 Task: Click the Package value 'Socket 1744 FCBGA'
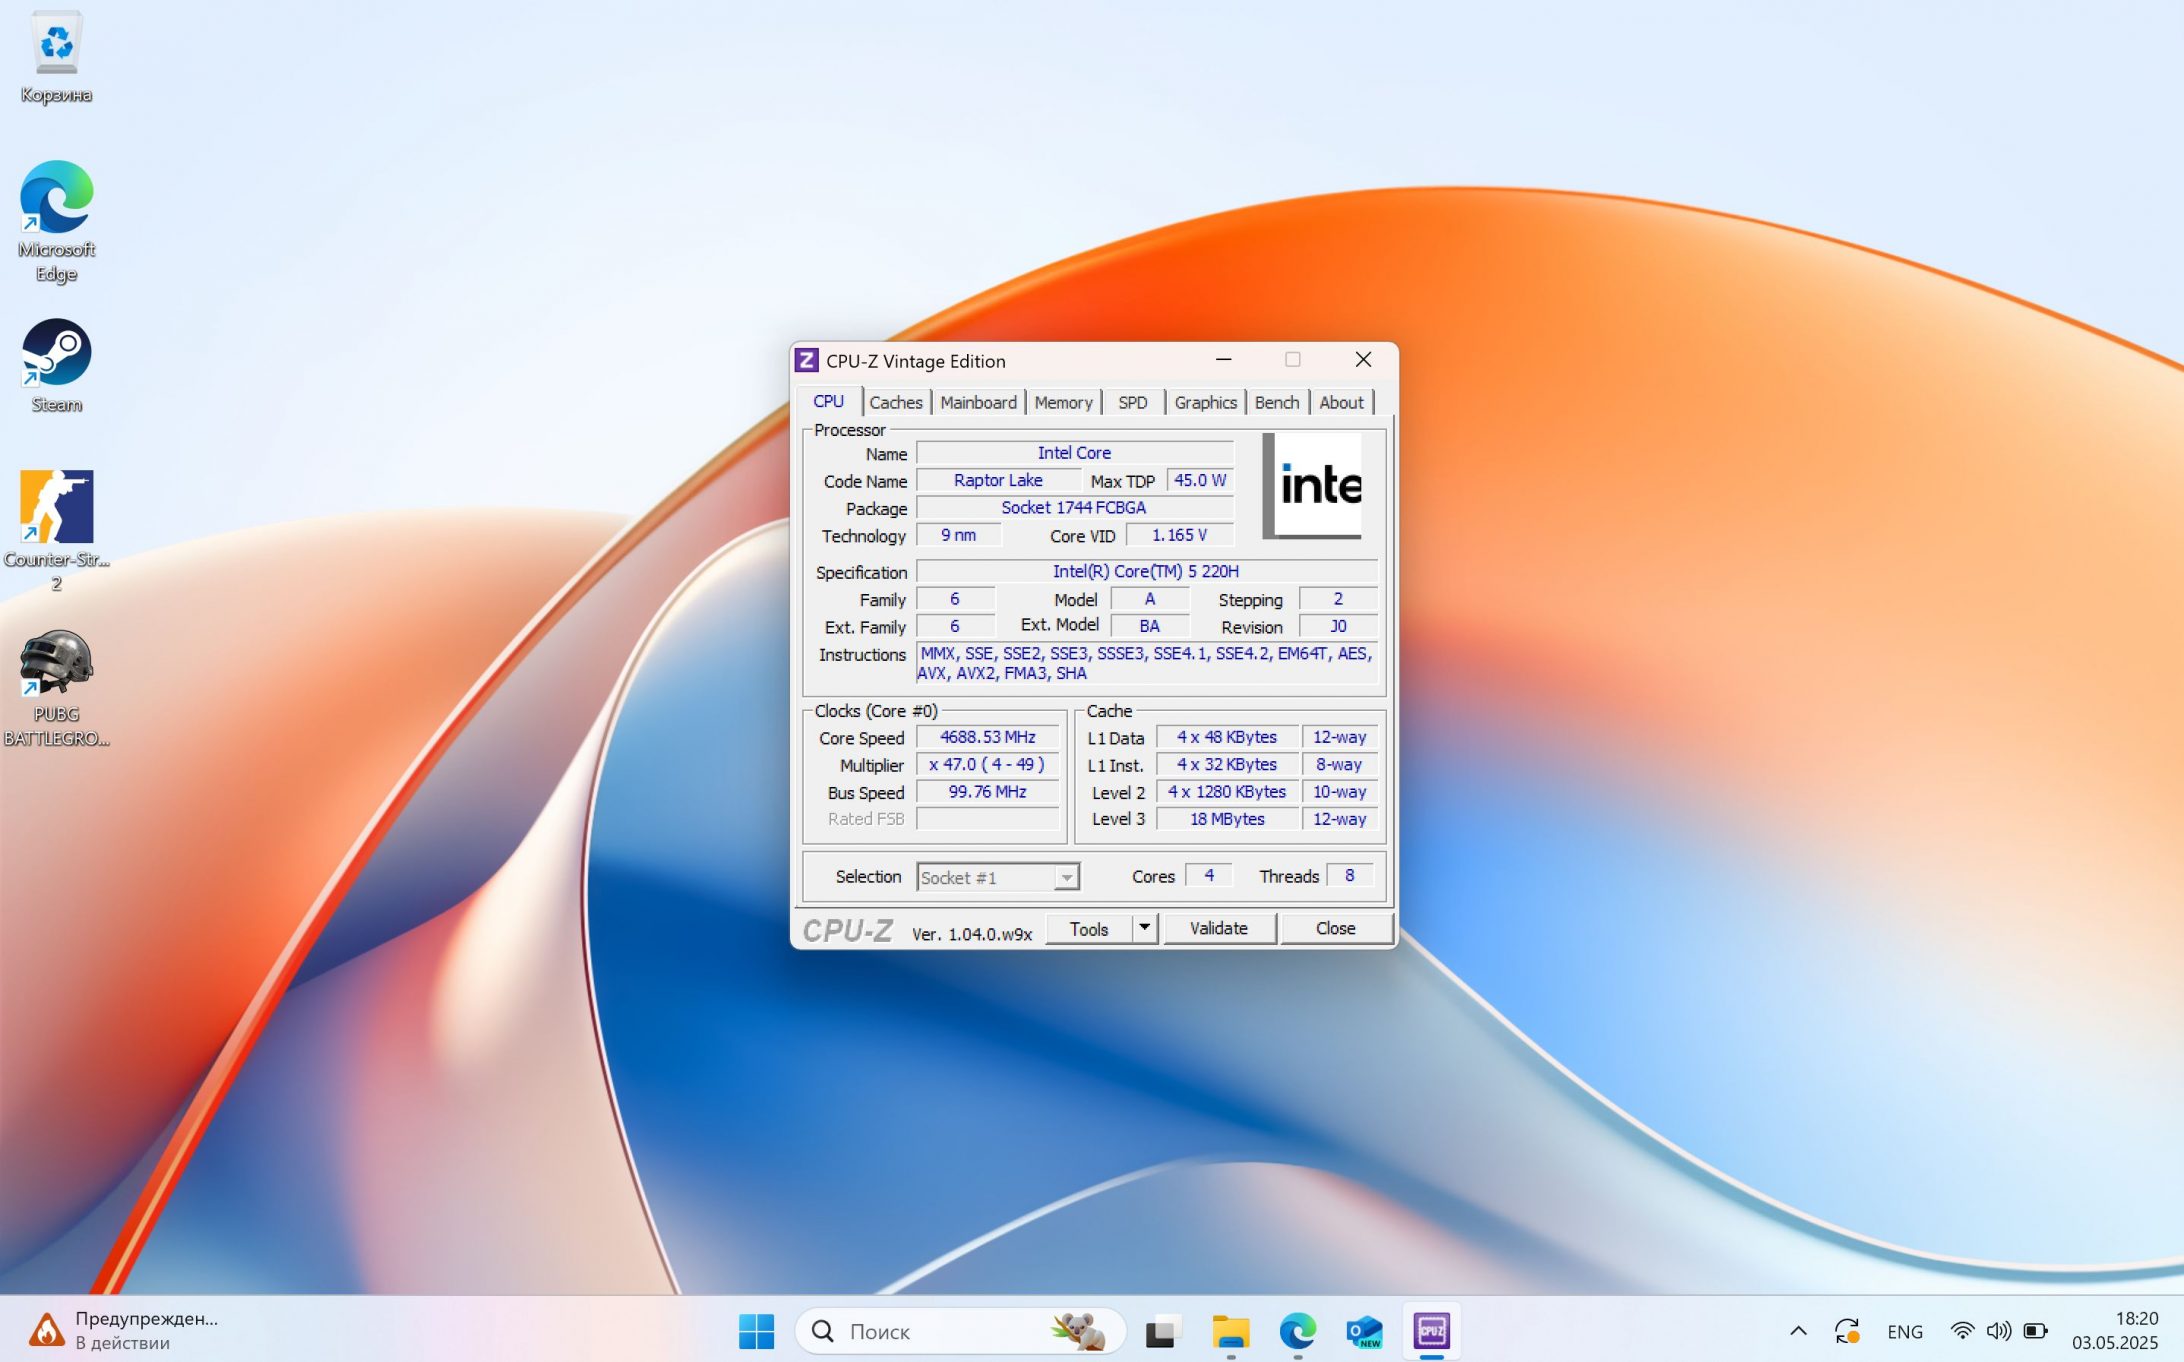[x=1075, y=507]
